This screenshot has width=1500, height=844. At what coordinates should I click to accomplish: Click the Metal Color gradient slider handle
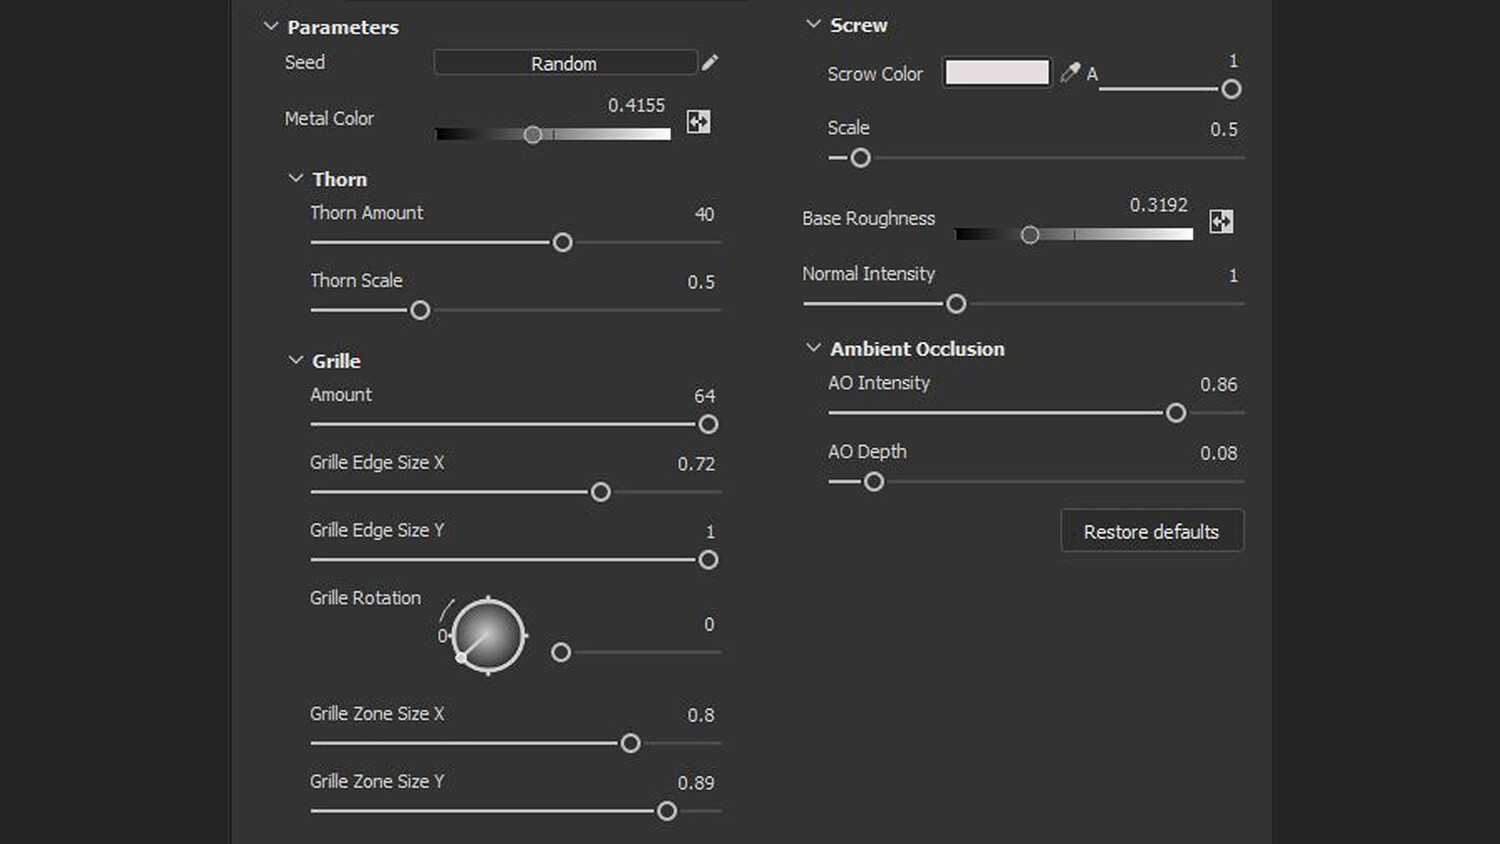coord(533,135)
